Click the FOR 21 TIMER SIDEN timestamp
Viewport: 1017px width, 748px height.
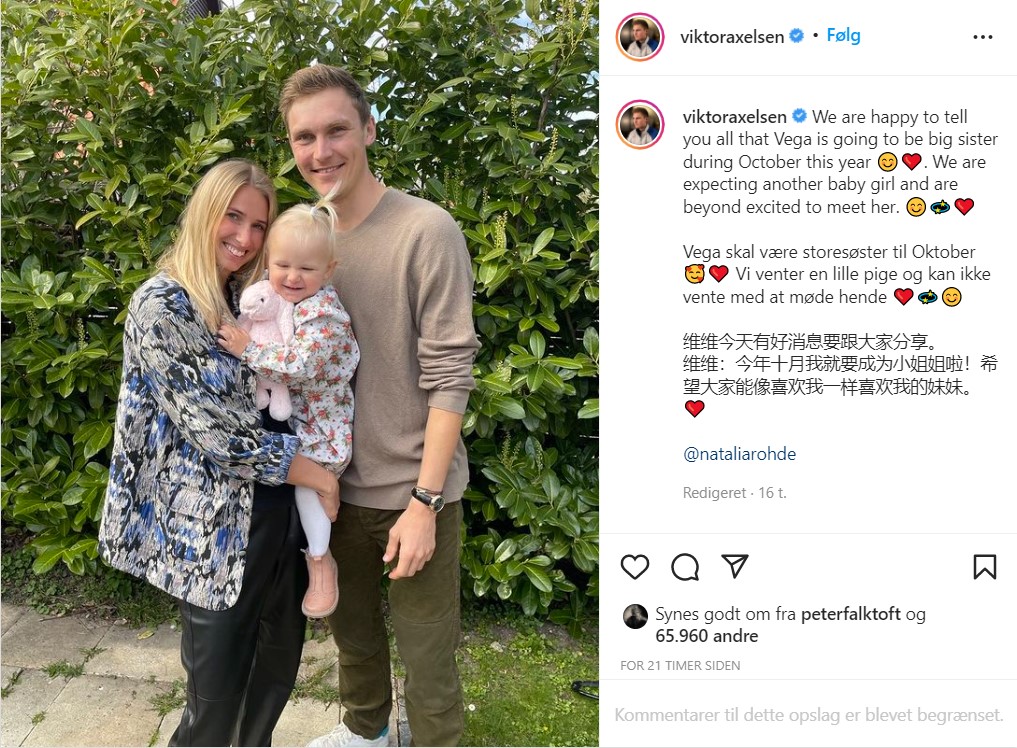click(x=680, y=665)
